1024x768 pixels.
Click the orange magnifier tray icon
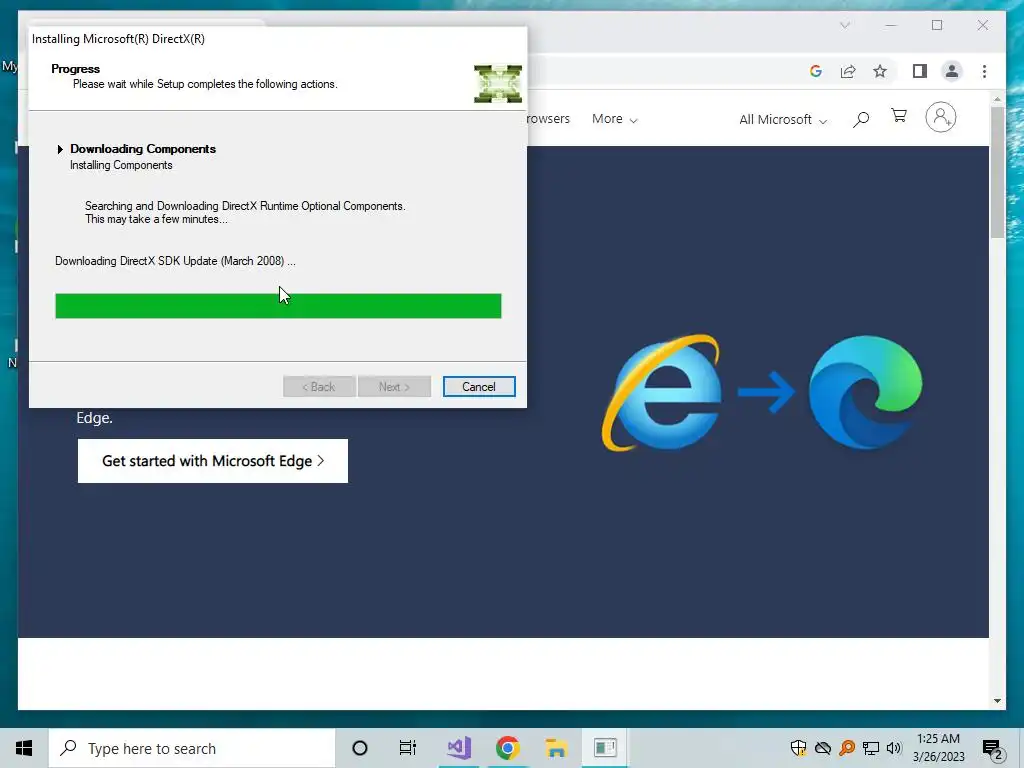point(847,748)
